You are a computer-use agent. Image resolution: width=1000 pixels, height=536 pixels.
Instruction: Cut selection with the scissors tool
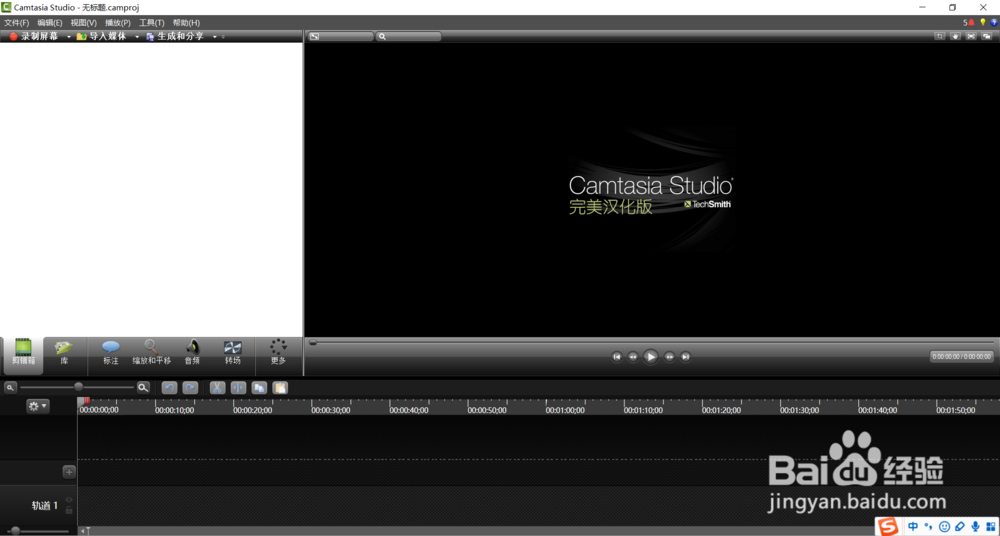pyautogui.click(x=217, y=387)
